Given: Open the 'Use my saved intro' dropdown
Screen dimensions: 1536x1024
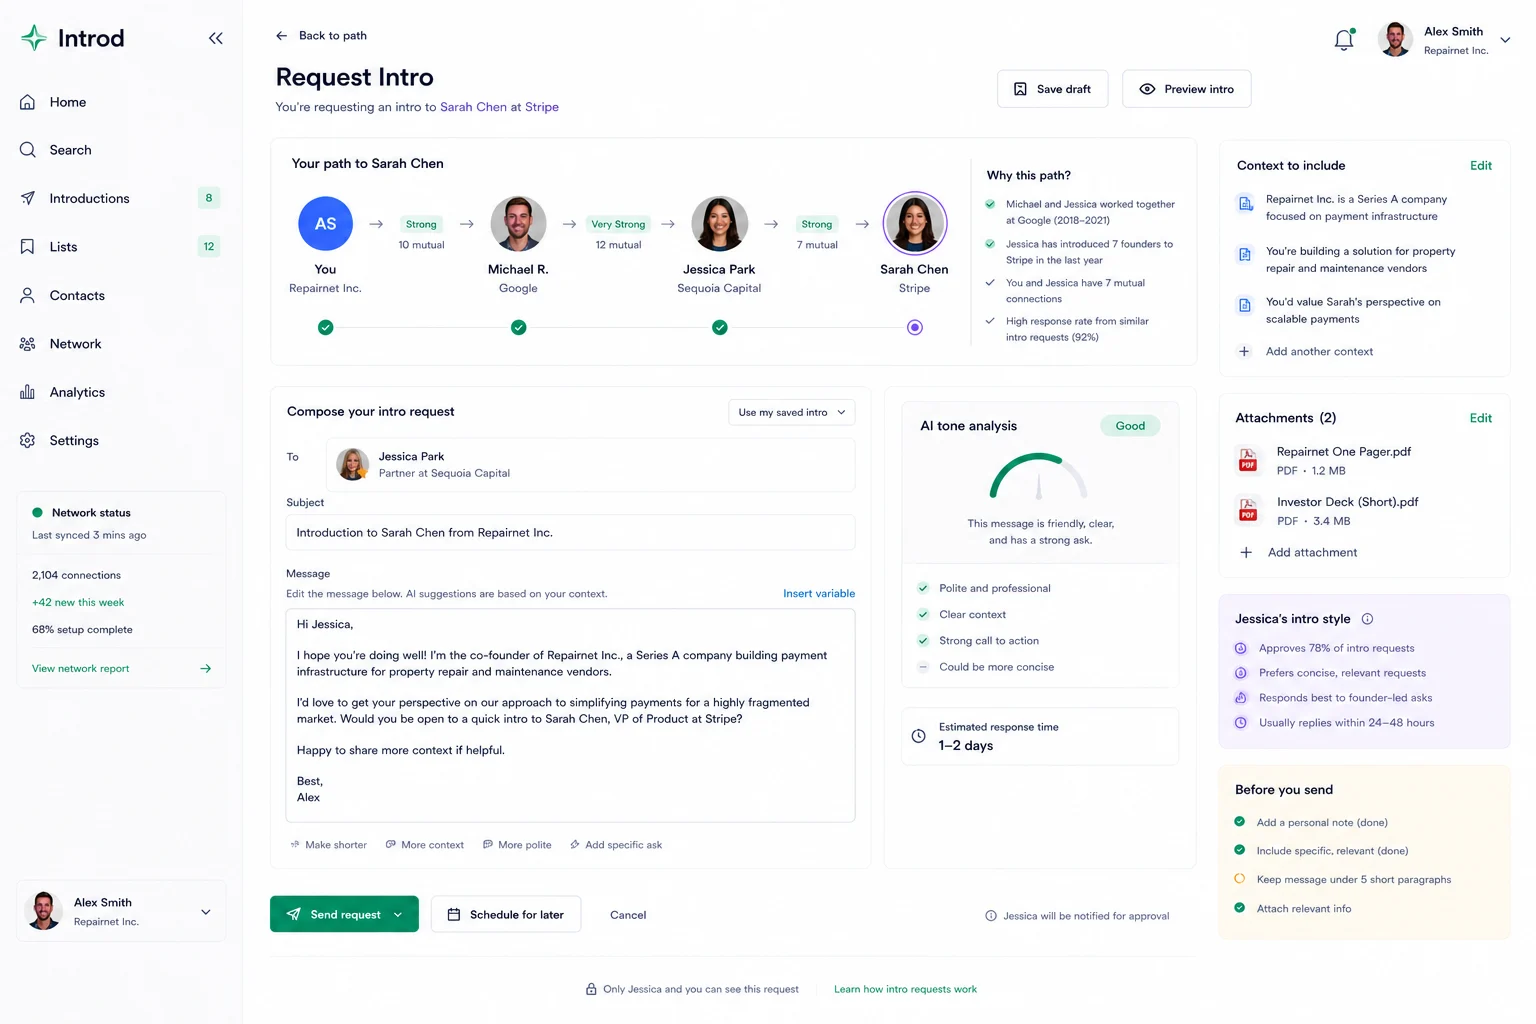Looking at the screenshot, I should (x=791, y=412).
